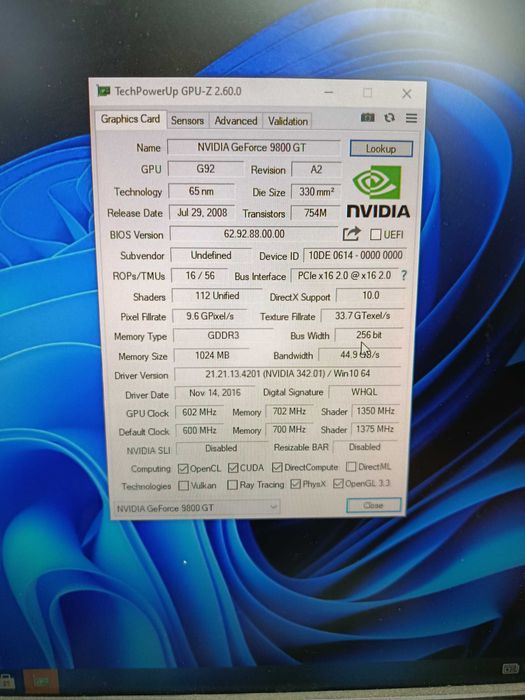Image resolution: width=525 pixels, height=700 pixels.
Task: Open the GPU selection dropdown at bottom
Action: point(196,508)
